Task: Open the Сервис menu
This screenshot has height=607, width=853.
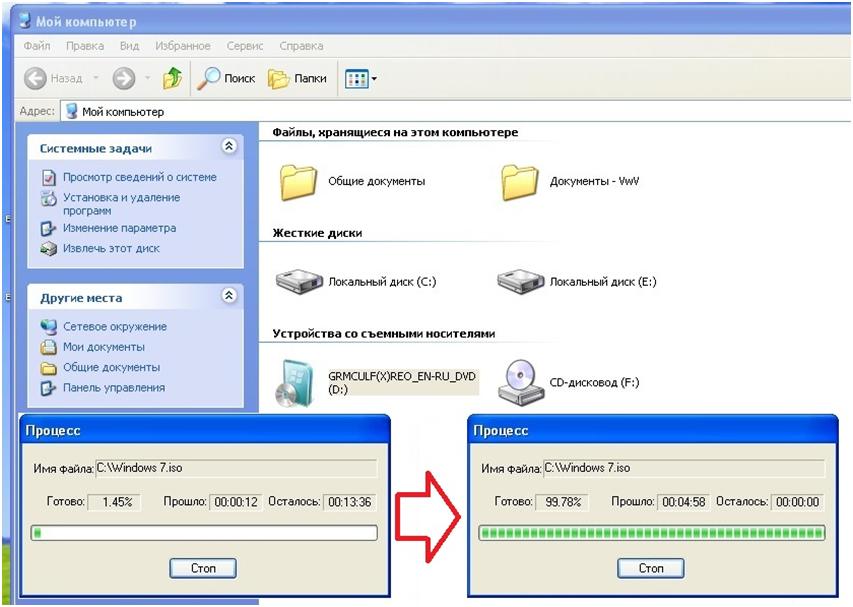Action: [245, 46]
